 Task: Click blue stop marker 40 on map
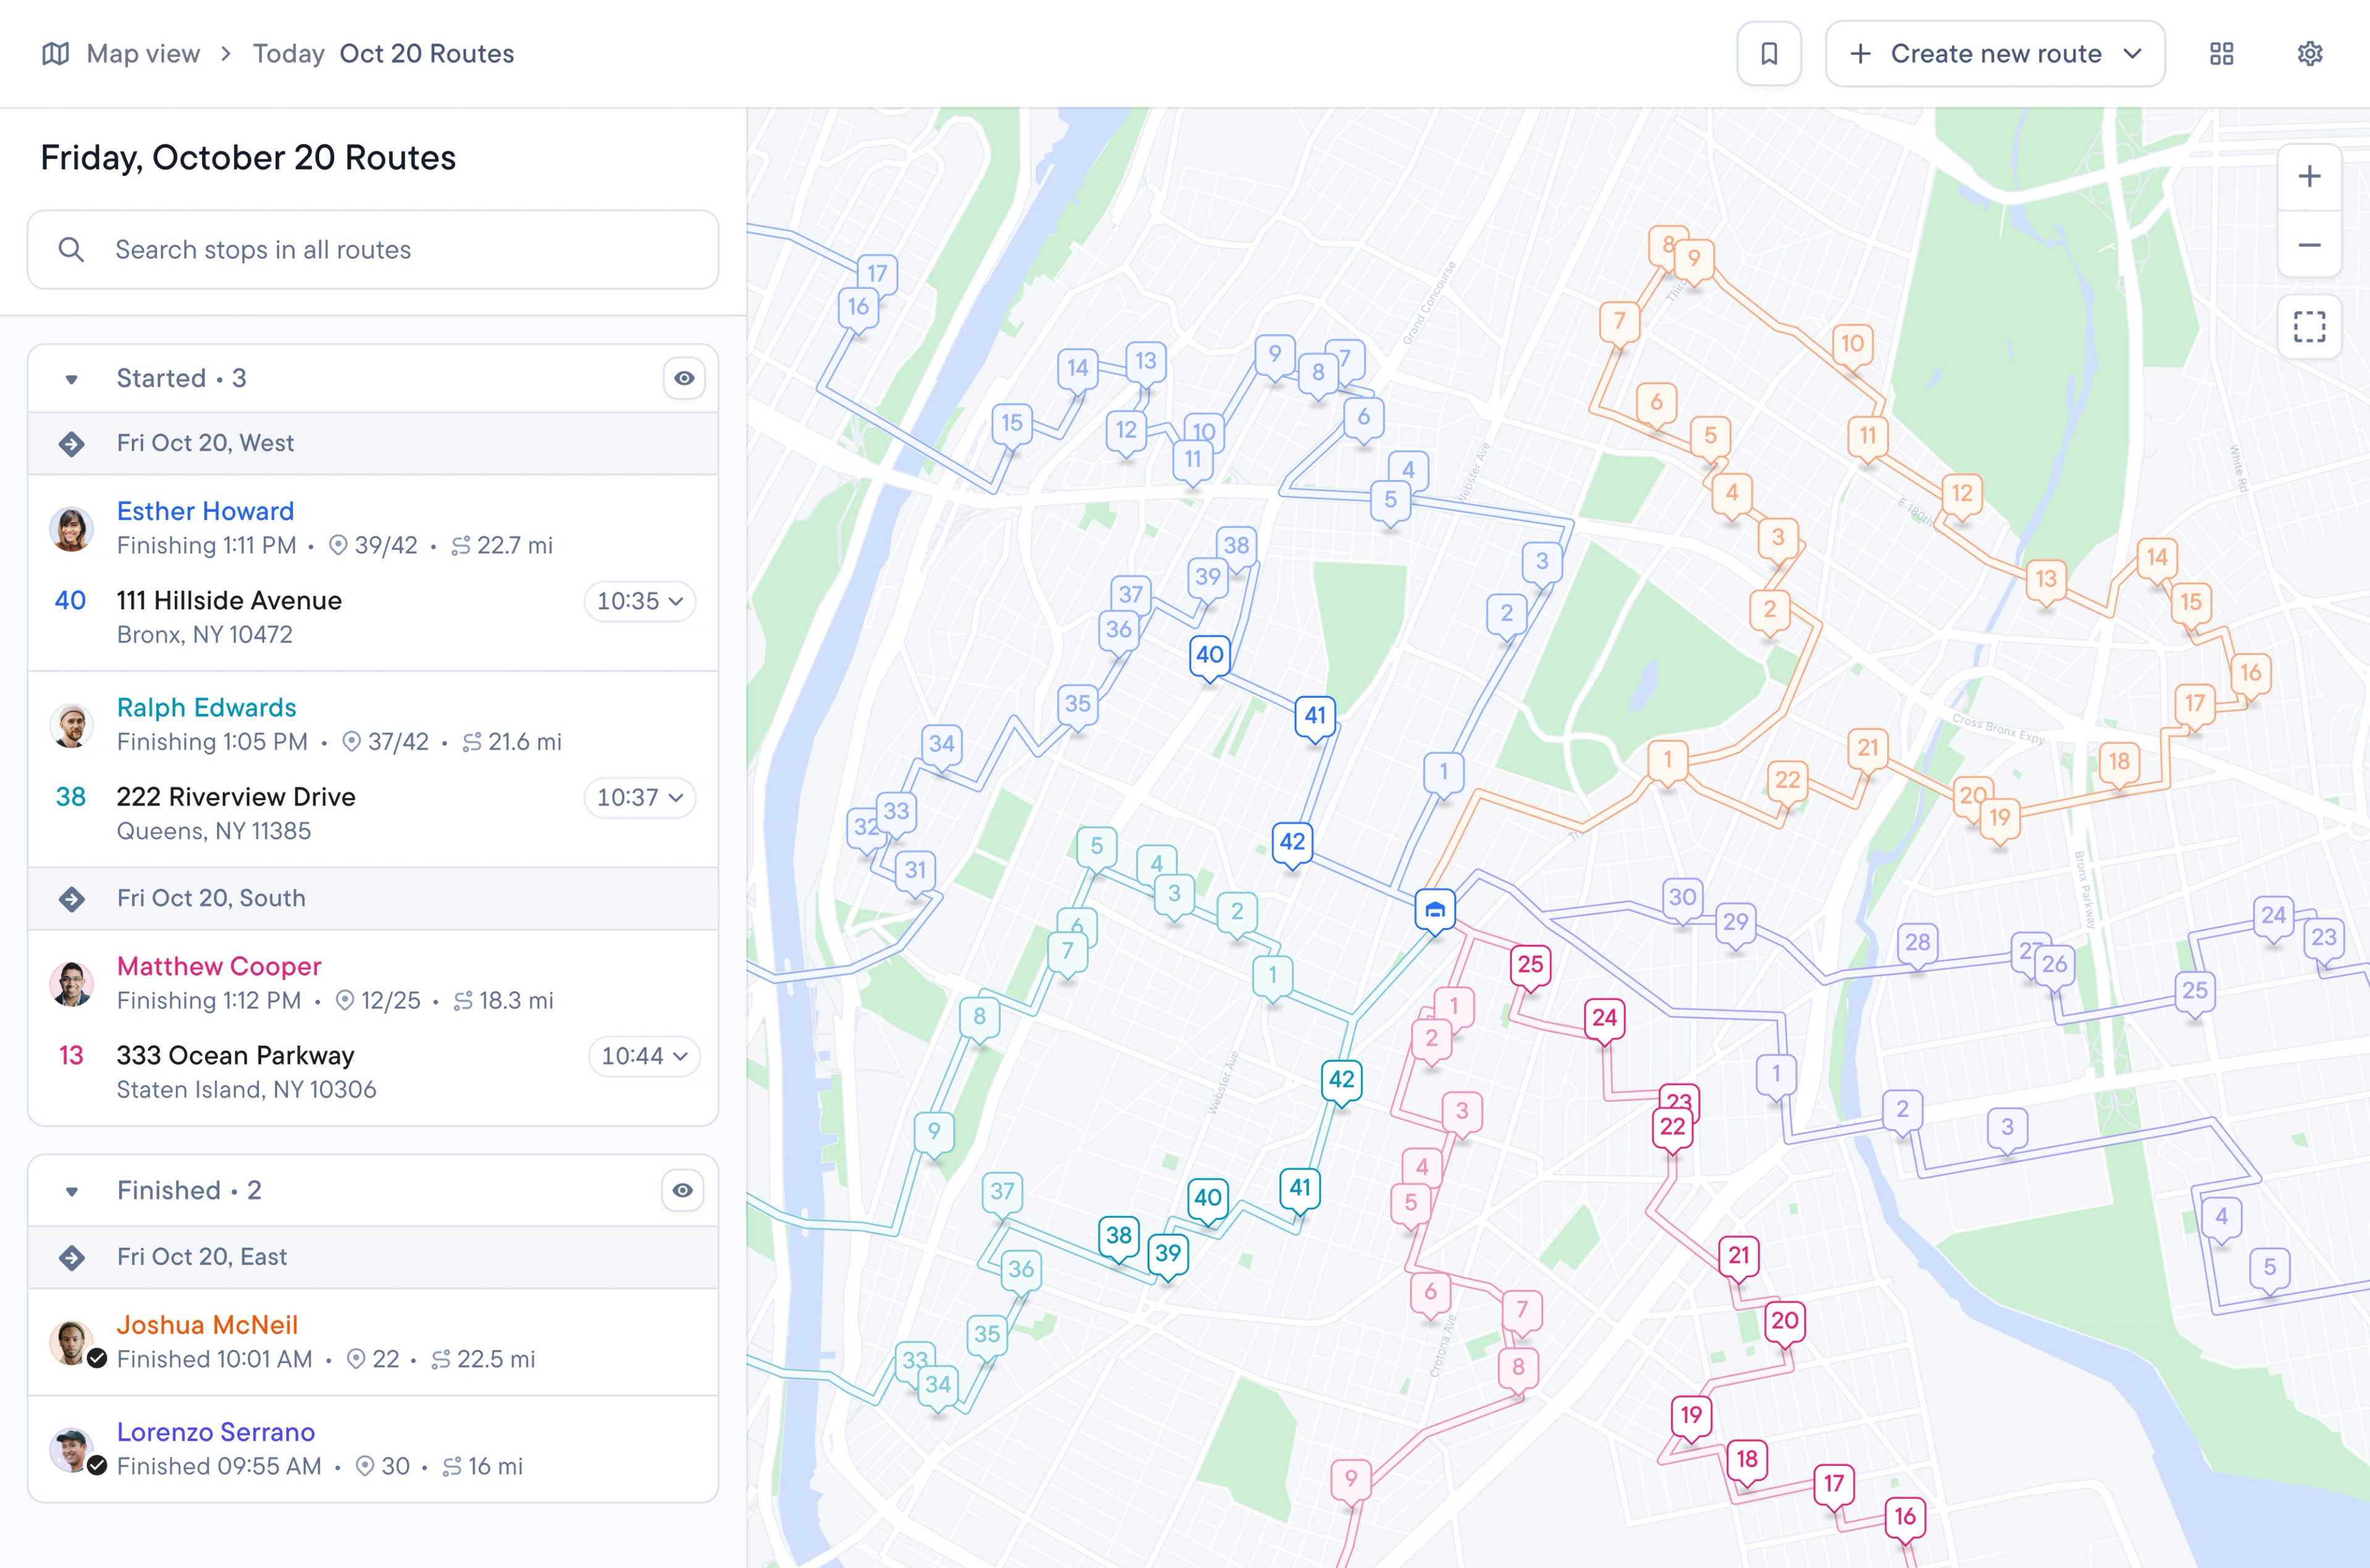(x=1209, y=656)
